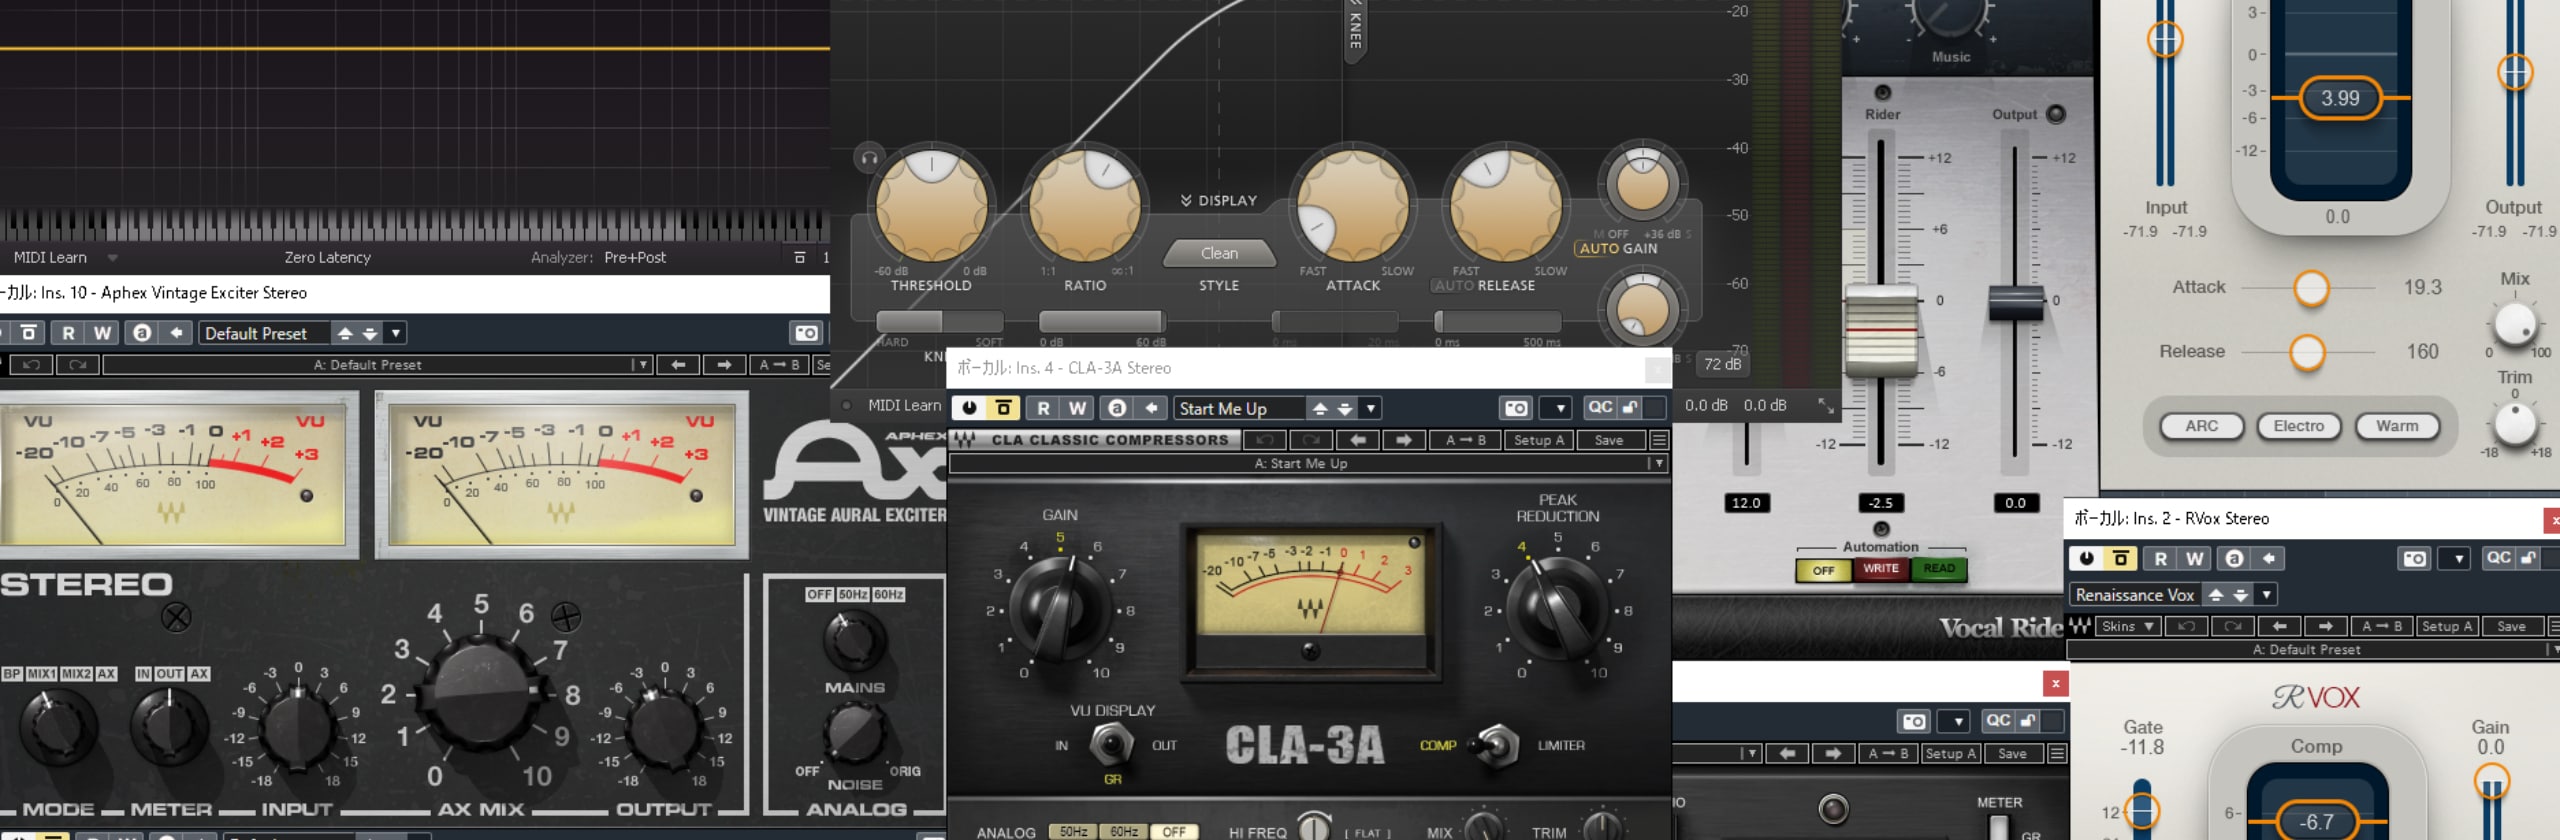This screenshot has height=840, width=2560.
Task: Click Write W button in Aphex Exciter window
Action: (102, 333)
